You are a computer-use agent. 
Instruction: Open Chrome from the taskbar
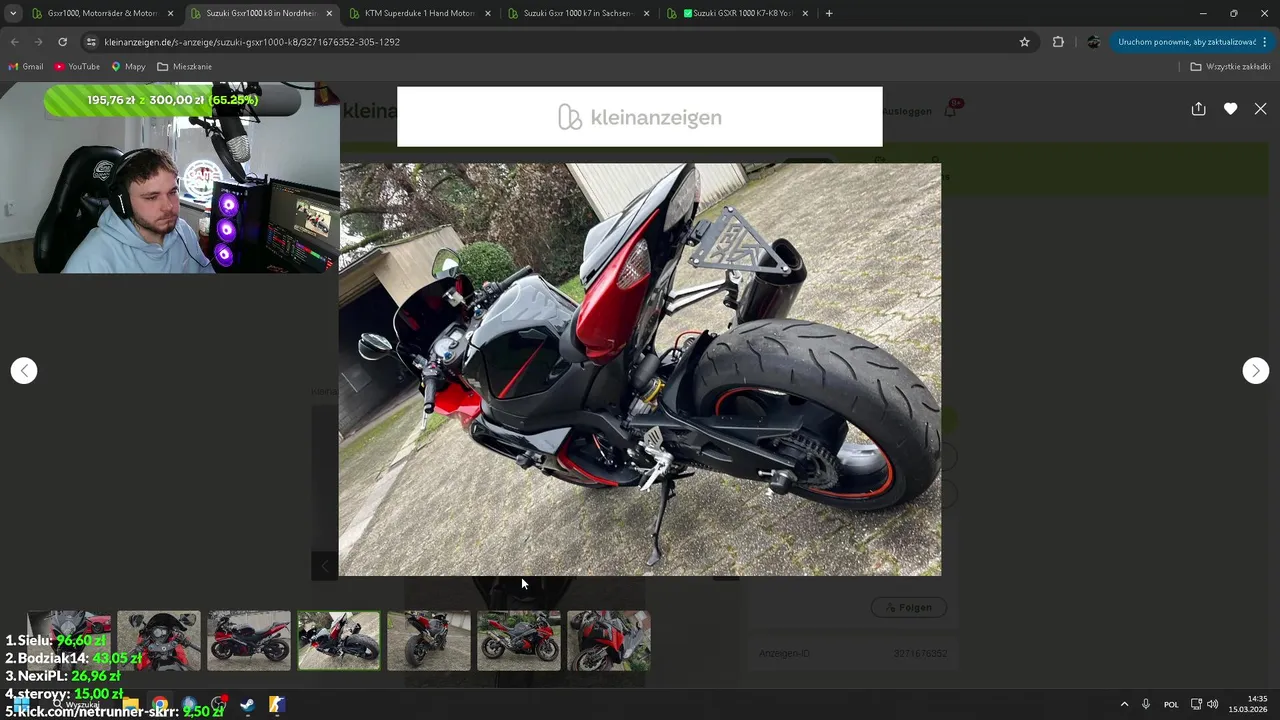coord(160,705)
